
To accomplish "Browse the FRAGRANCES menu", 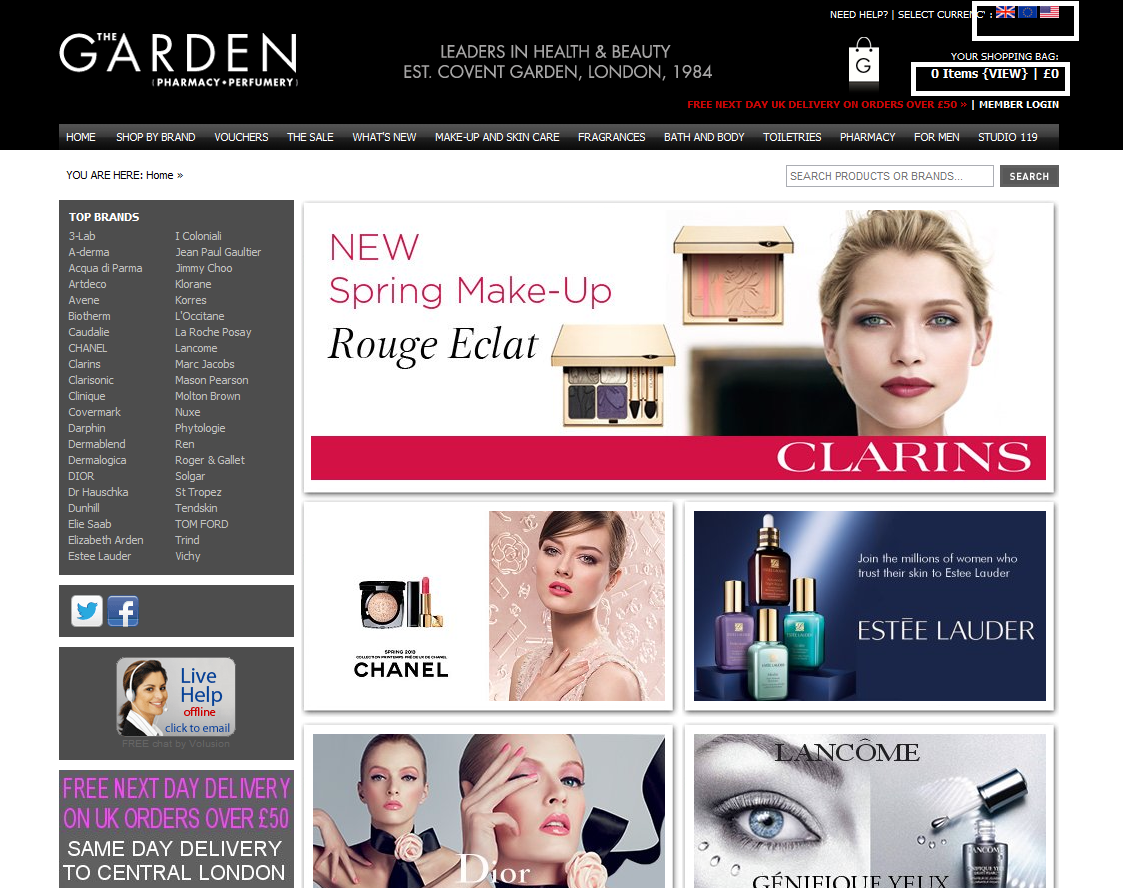I will coord(612,137).
